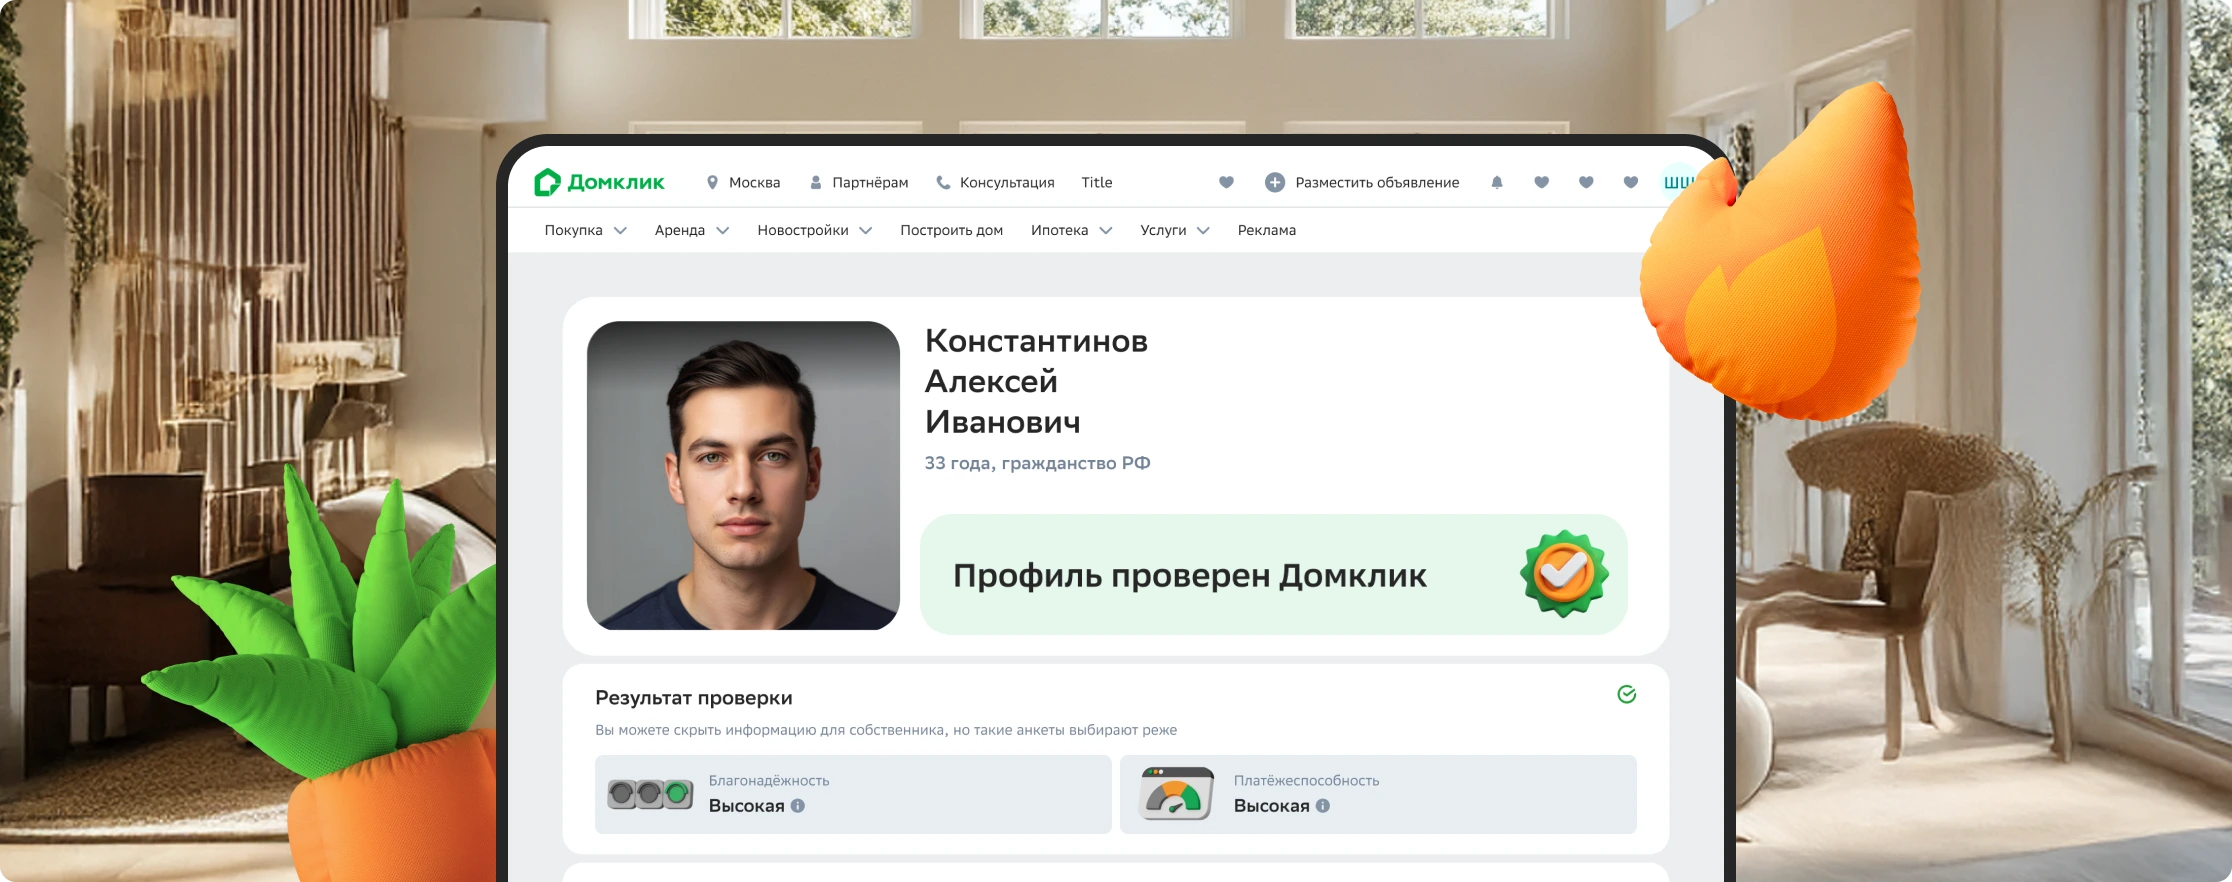Open the Домклик logo home link
Image resolution: width=2232 pixels, height=882 pixels.
(x=599, y=182)
